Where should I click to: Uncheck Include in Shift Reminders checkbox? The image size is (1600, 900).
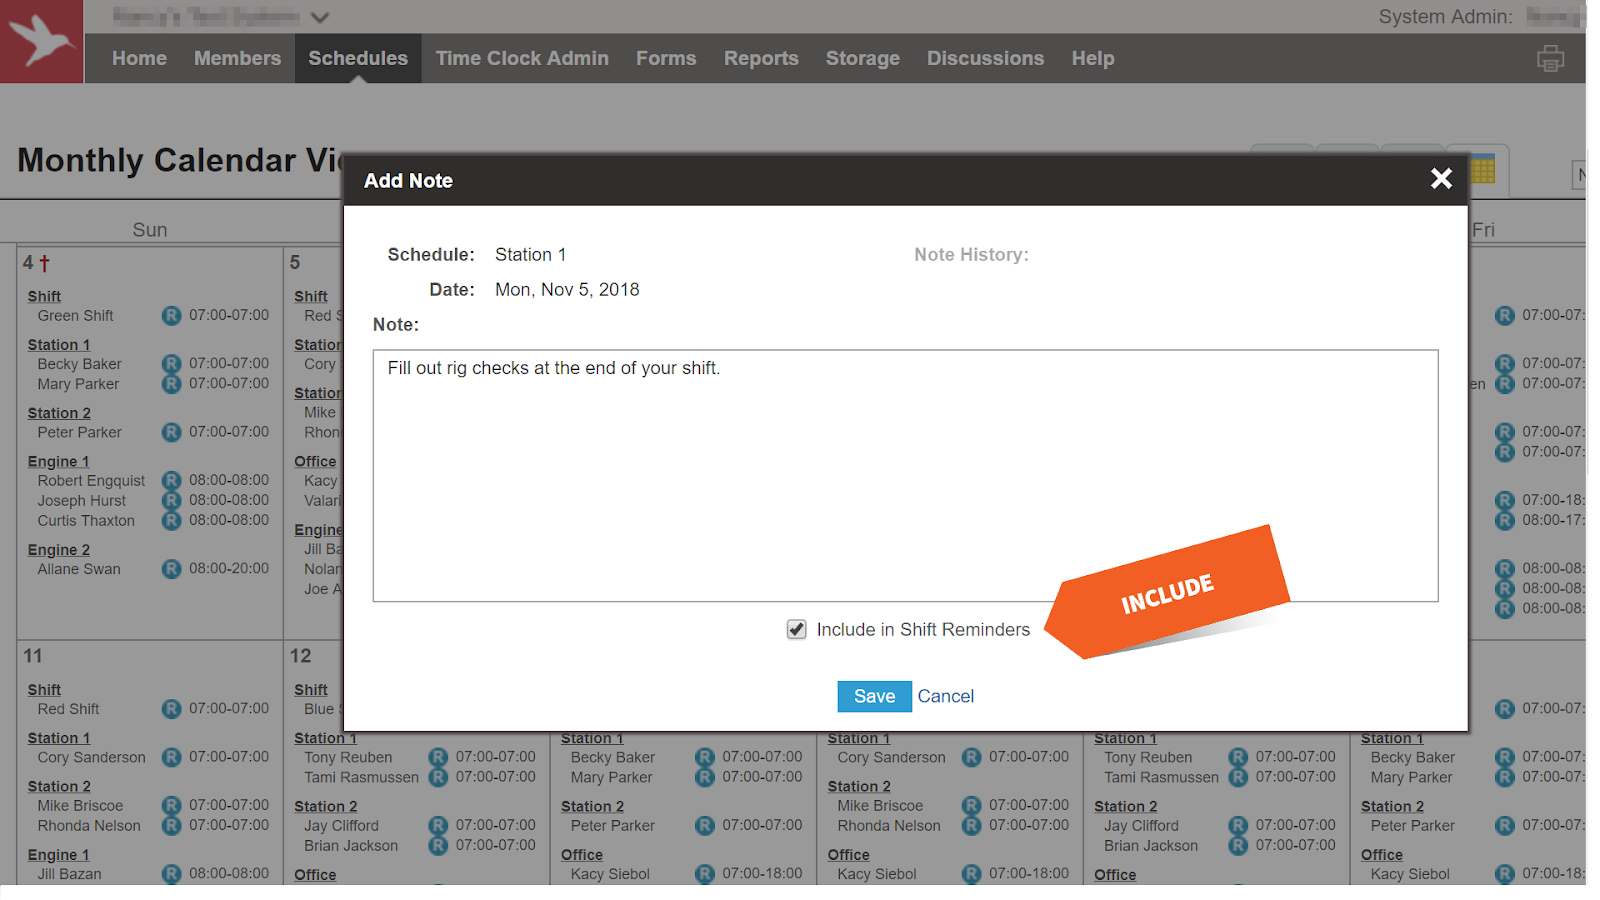pos(796,629)
